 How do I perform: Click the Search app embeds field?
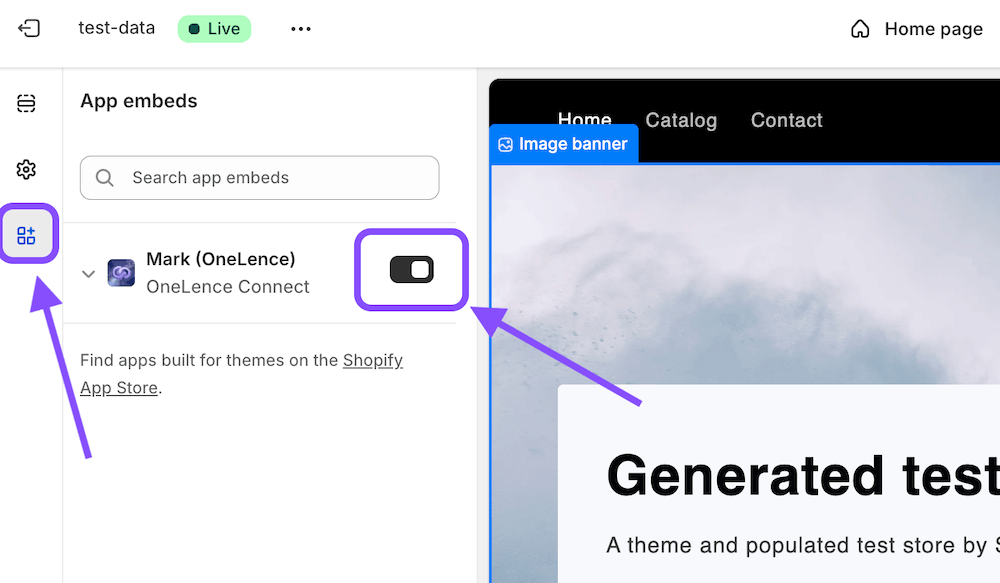[x=259, y=177]
